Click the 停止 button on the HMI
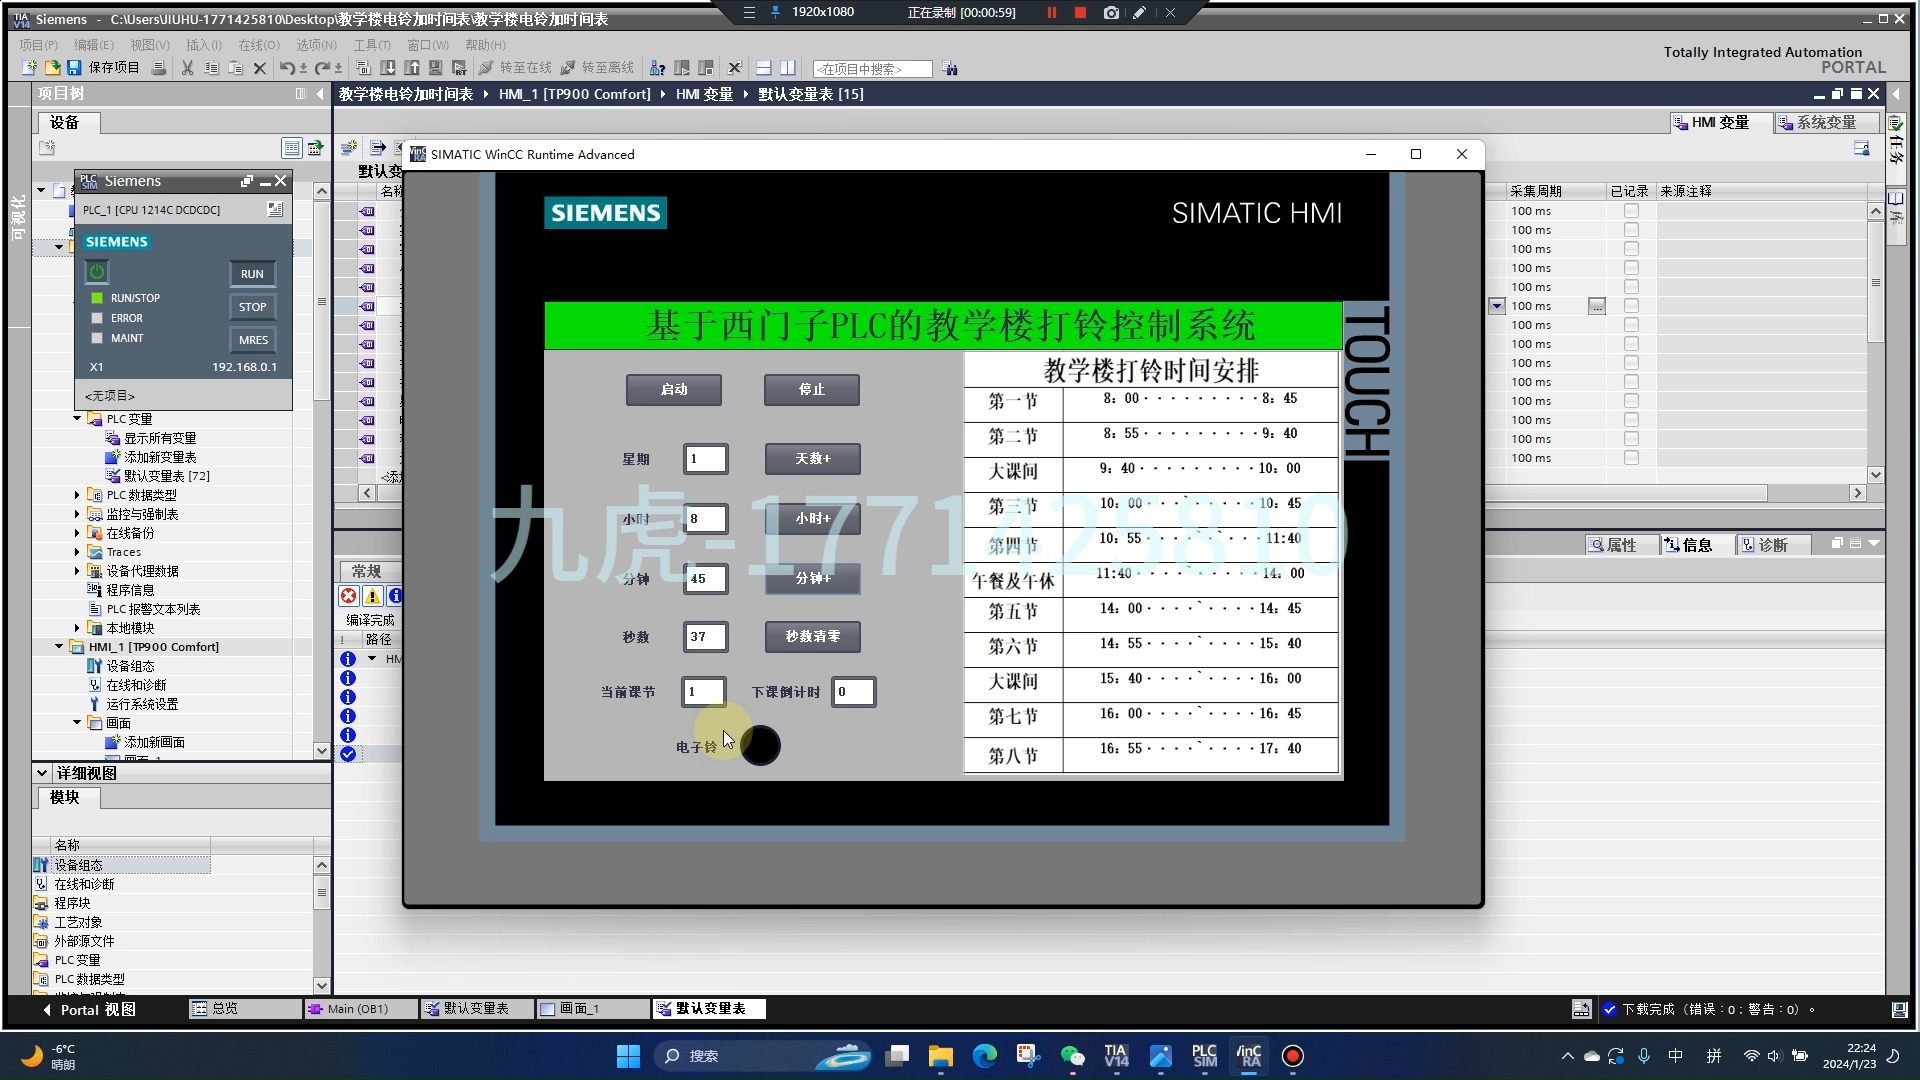 coord(811,390)
